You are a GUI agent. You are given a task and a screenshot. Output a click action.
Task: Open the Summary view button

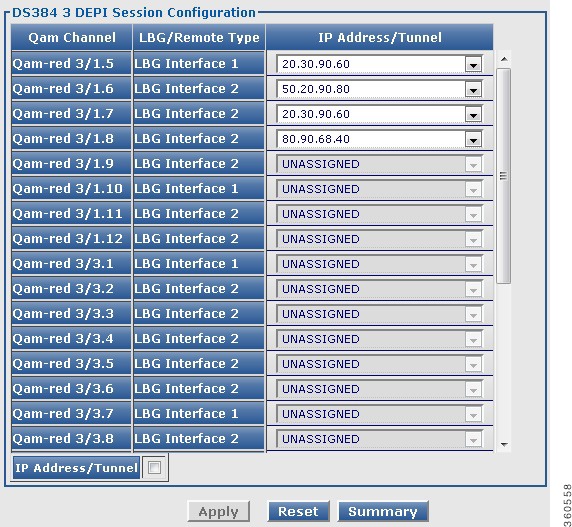tap(383, 512)
